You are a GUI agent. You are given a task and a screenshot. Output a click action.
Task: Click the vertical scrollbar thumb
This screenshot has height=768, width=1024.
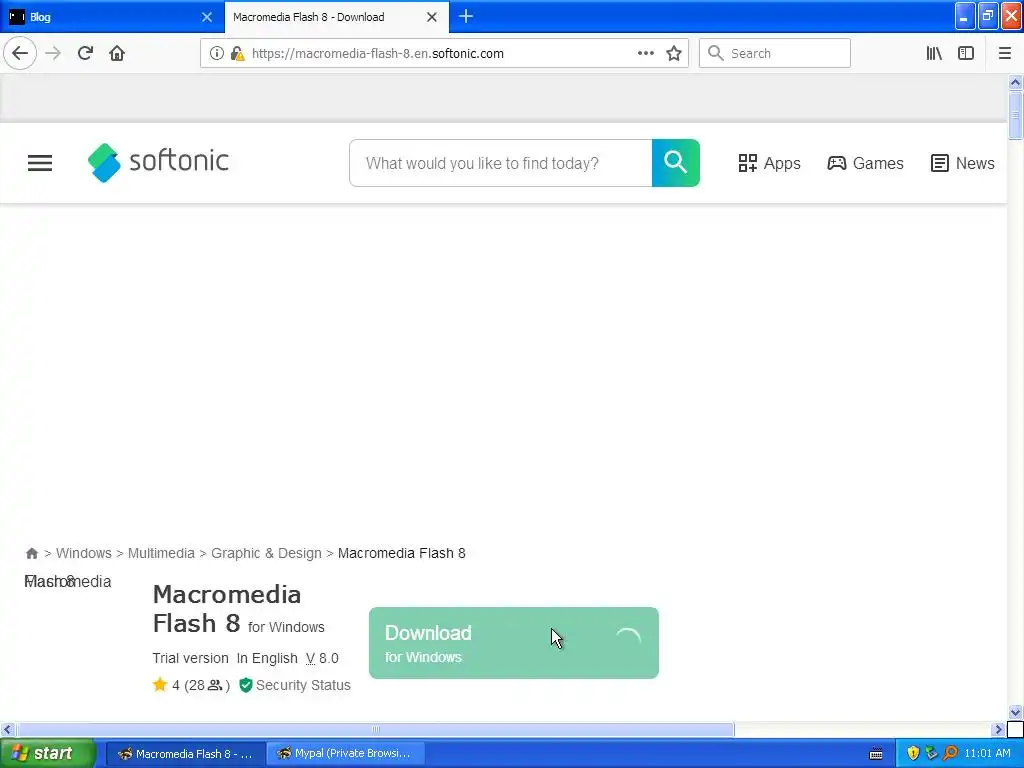(1015, 116)
